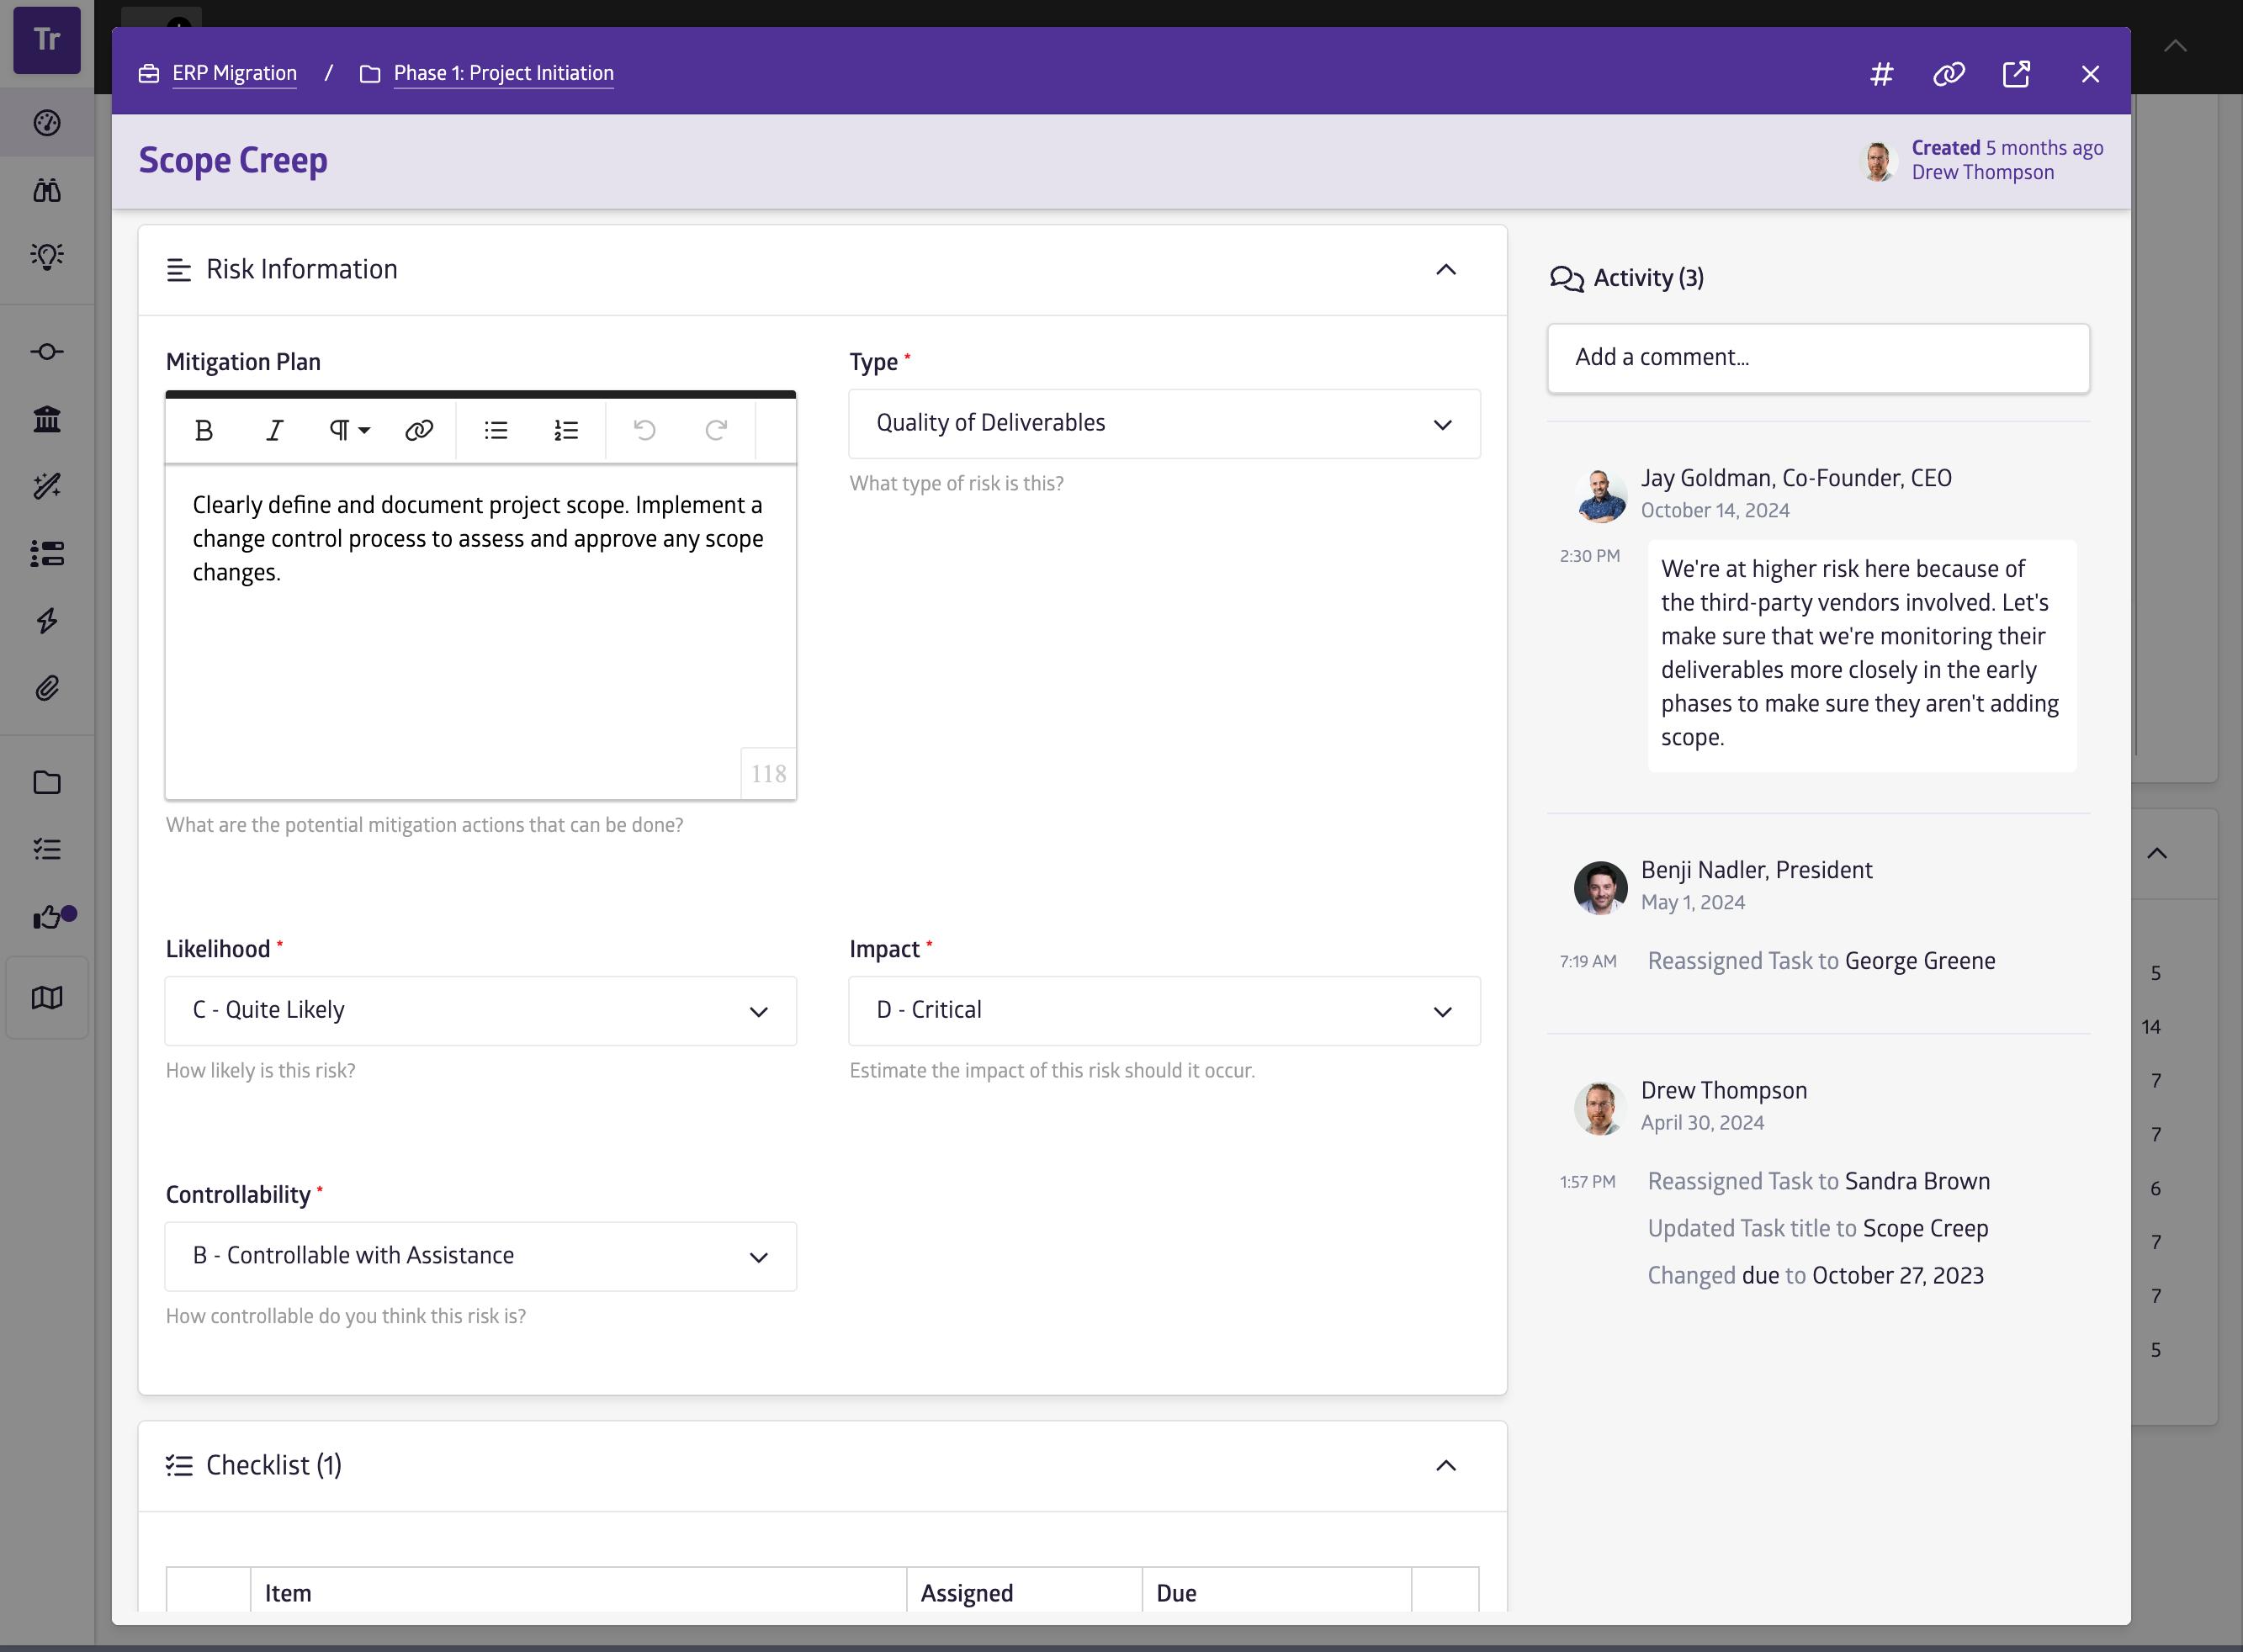Open the Likelihood dropdown
The image size is (2243, 1652).
coord(480,1011)
